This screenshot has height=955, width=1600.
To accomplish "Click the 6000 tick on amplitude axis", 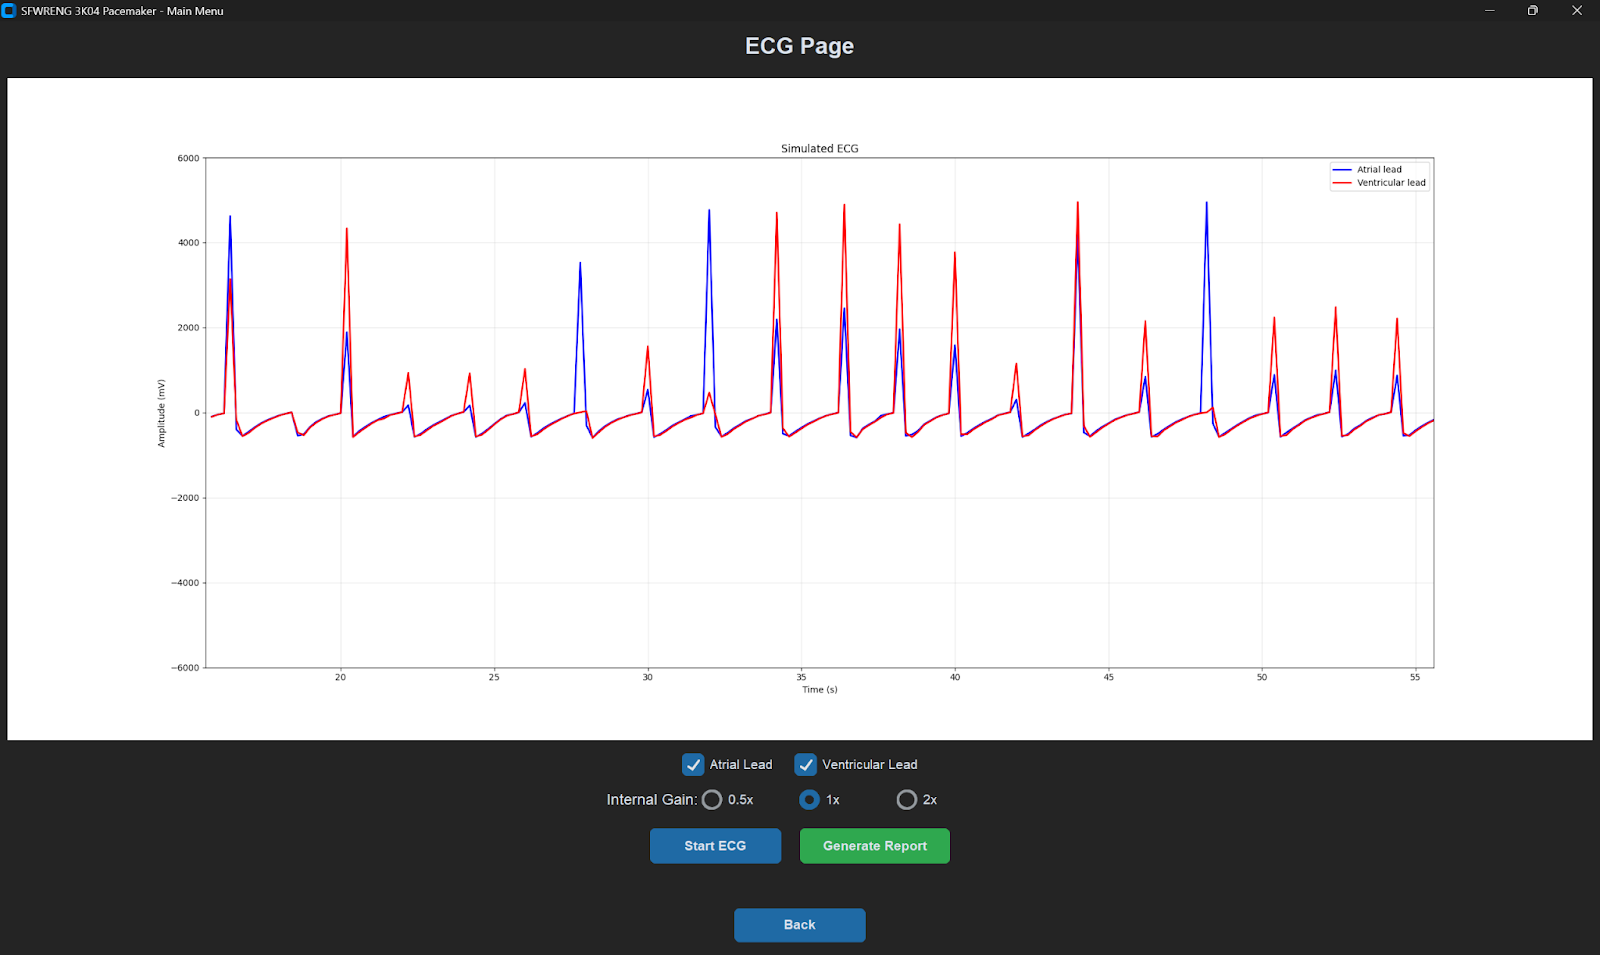I will (x=188, y=159).
